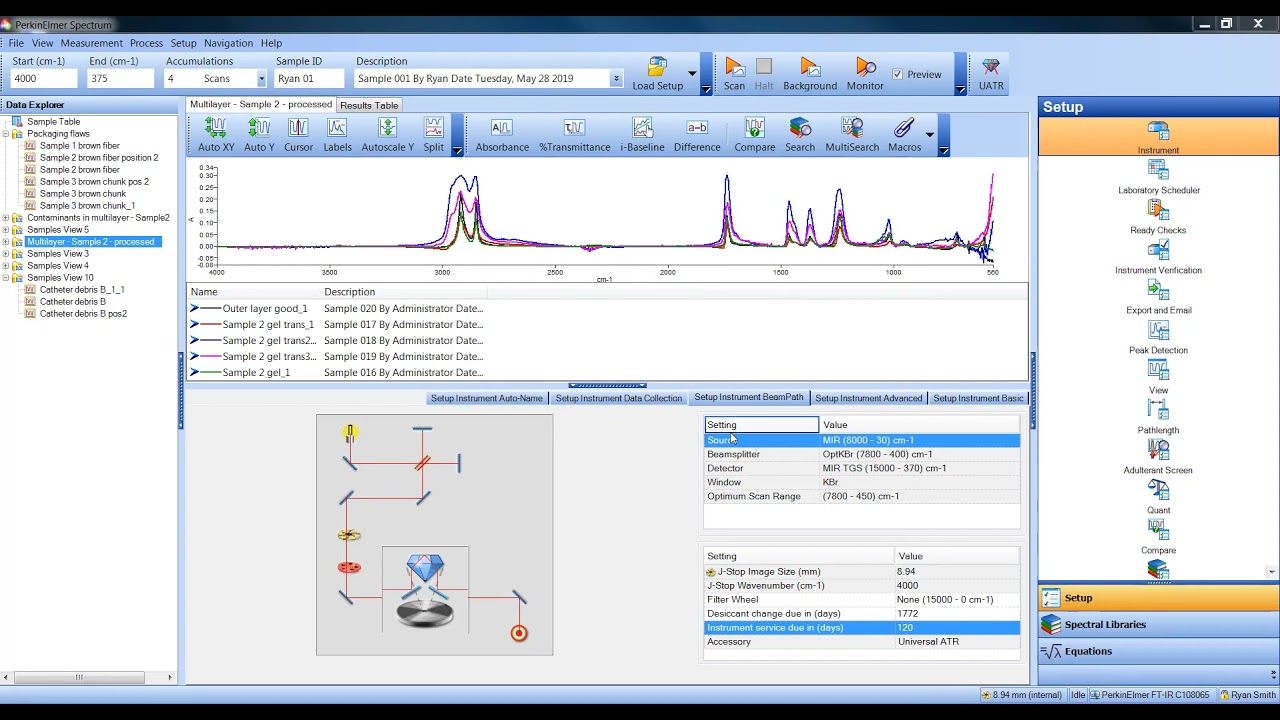Convert spectrum to %Transmittance

[574, 135]
